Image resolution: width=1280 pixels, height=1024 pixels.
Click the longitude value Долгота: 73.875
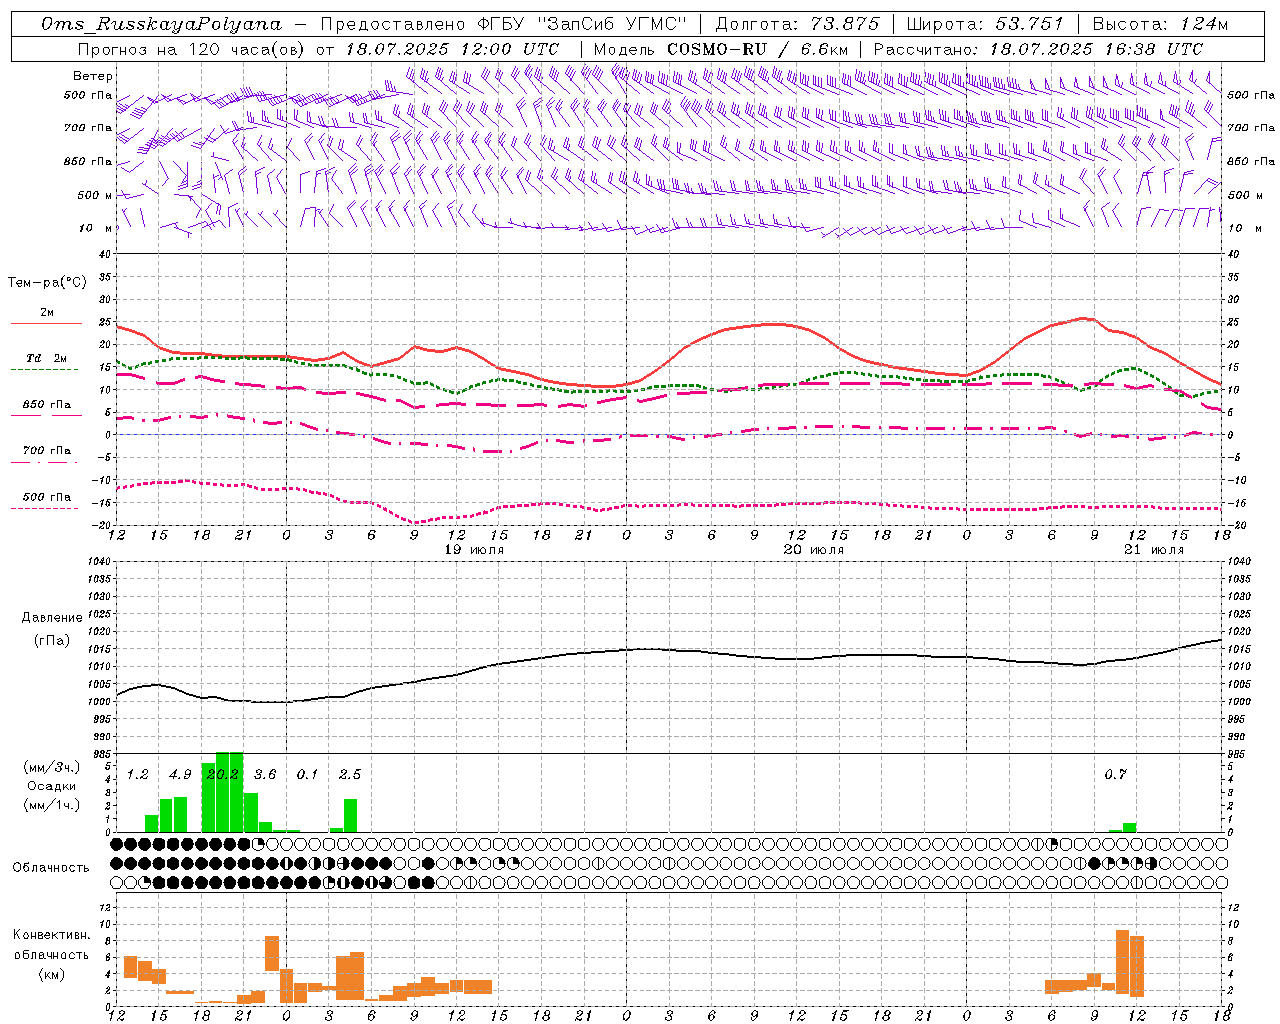click(x=798, y=24)
